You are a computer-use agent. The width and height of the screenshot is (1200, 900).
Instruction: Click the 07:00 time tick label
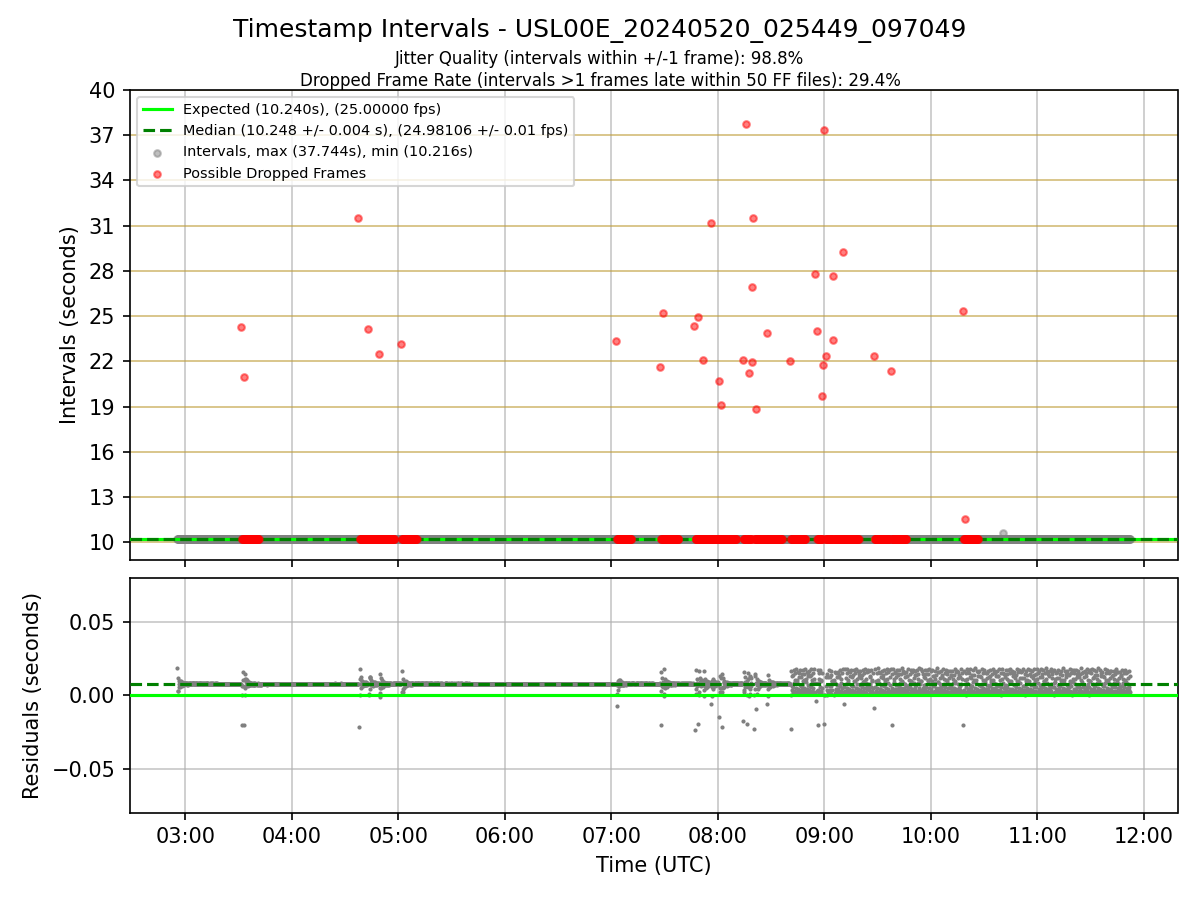point(611,834)
